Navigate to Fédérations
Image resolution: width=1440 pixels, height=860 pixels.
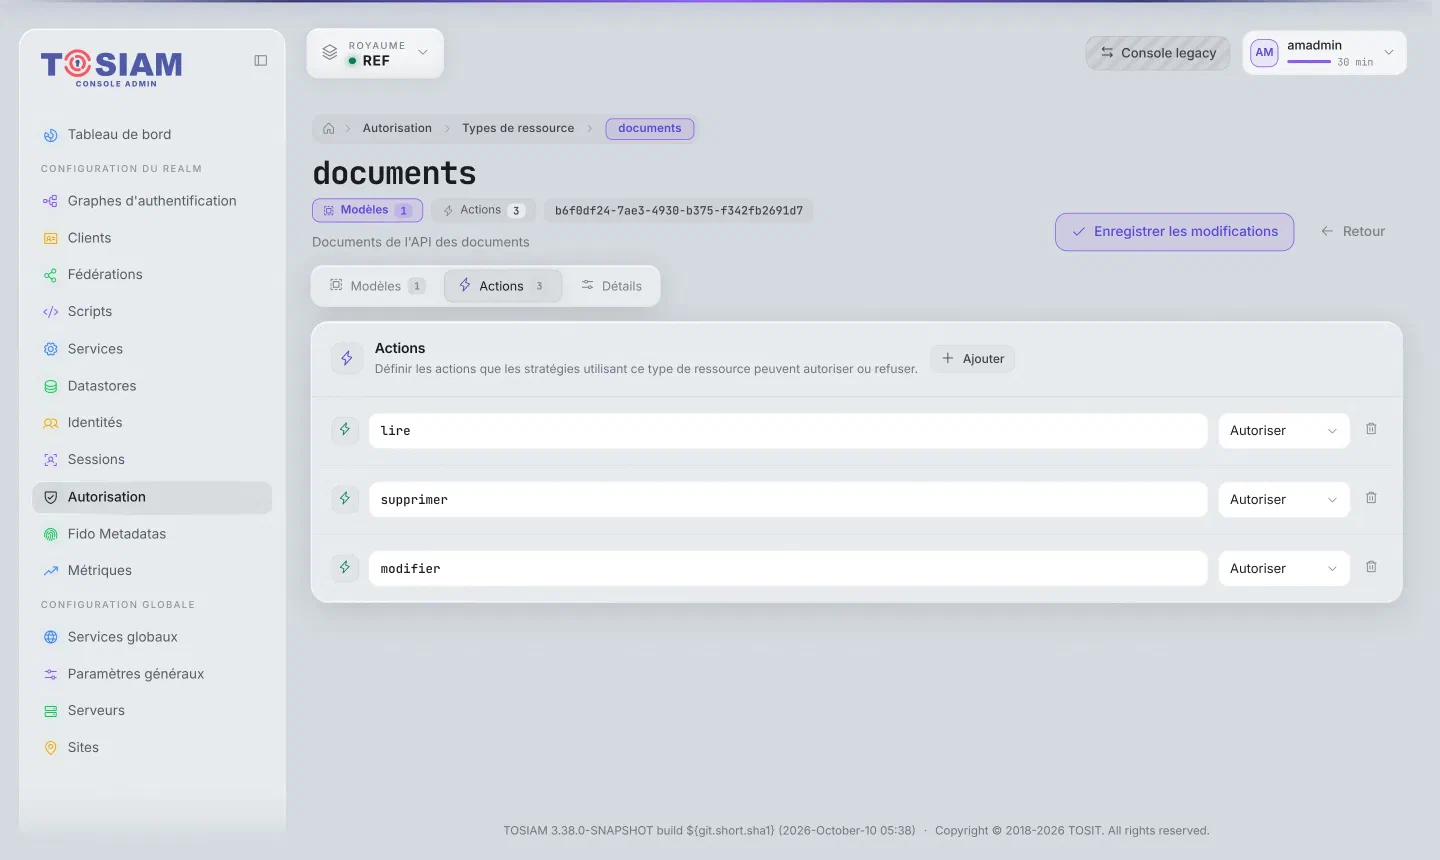pyautogui.click(x=152, y=275)
